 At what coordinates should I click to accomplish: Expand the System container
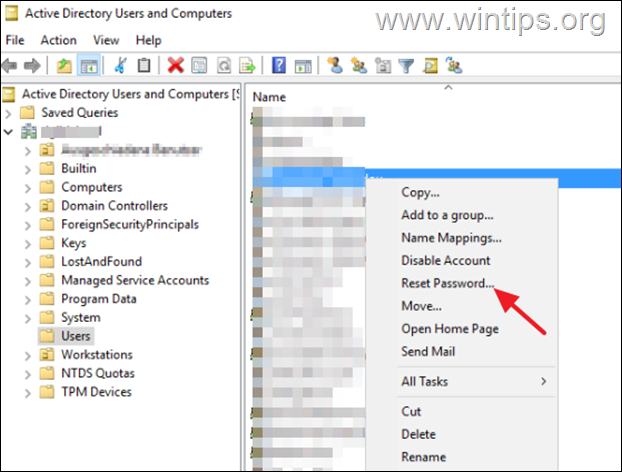27,318
